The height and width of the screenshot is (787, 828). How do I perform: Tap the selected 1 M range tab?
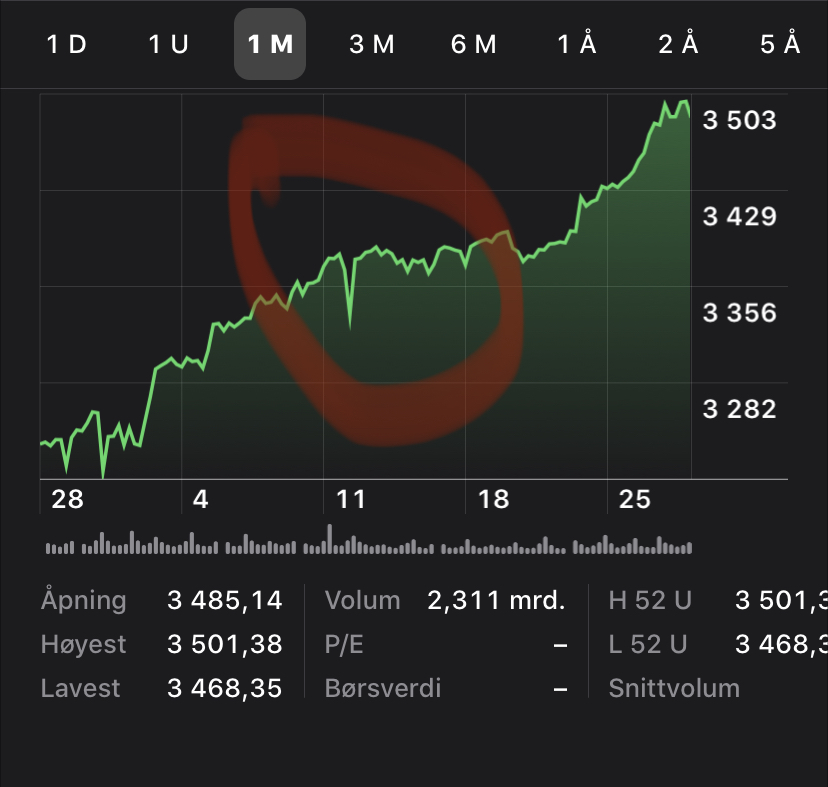point(270,45)
